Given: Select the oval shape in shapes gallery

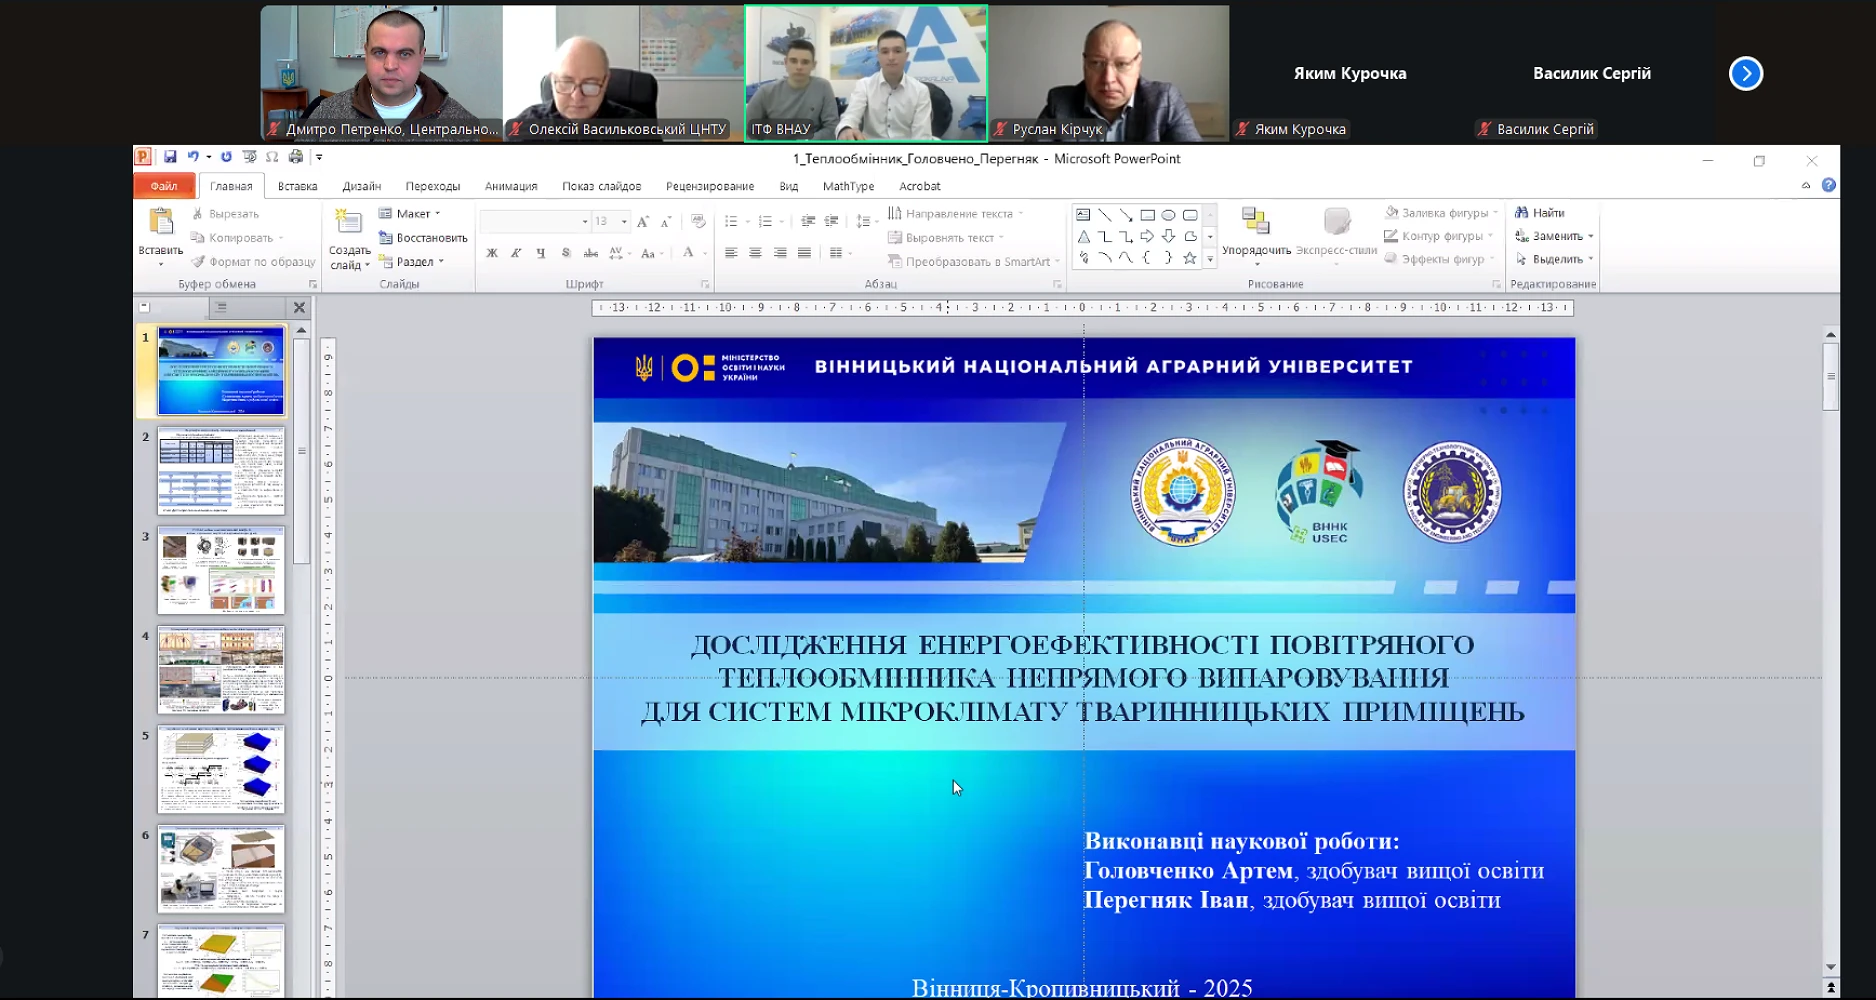Looking at the screenshot, I should (1168, 215).
